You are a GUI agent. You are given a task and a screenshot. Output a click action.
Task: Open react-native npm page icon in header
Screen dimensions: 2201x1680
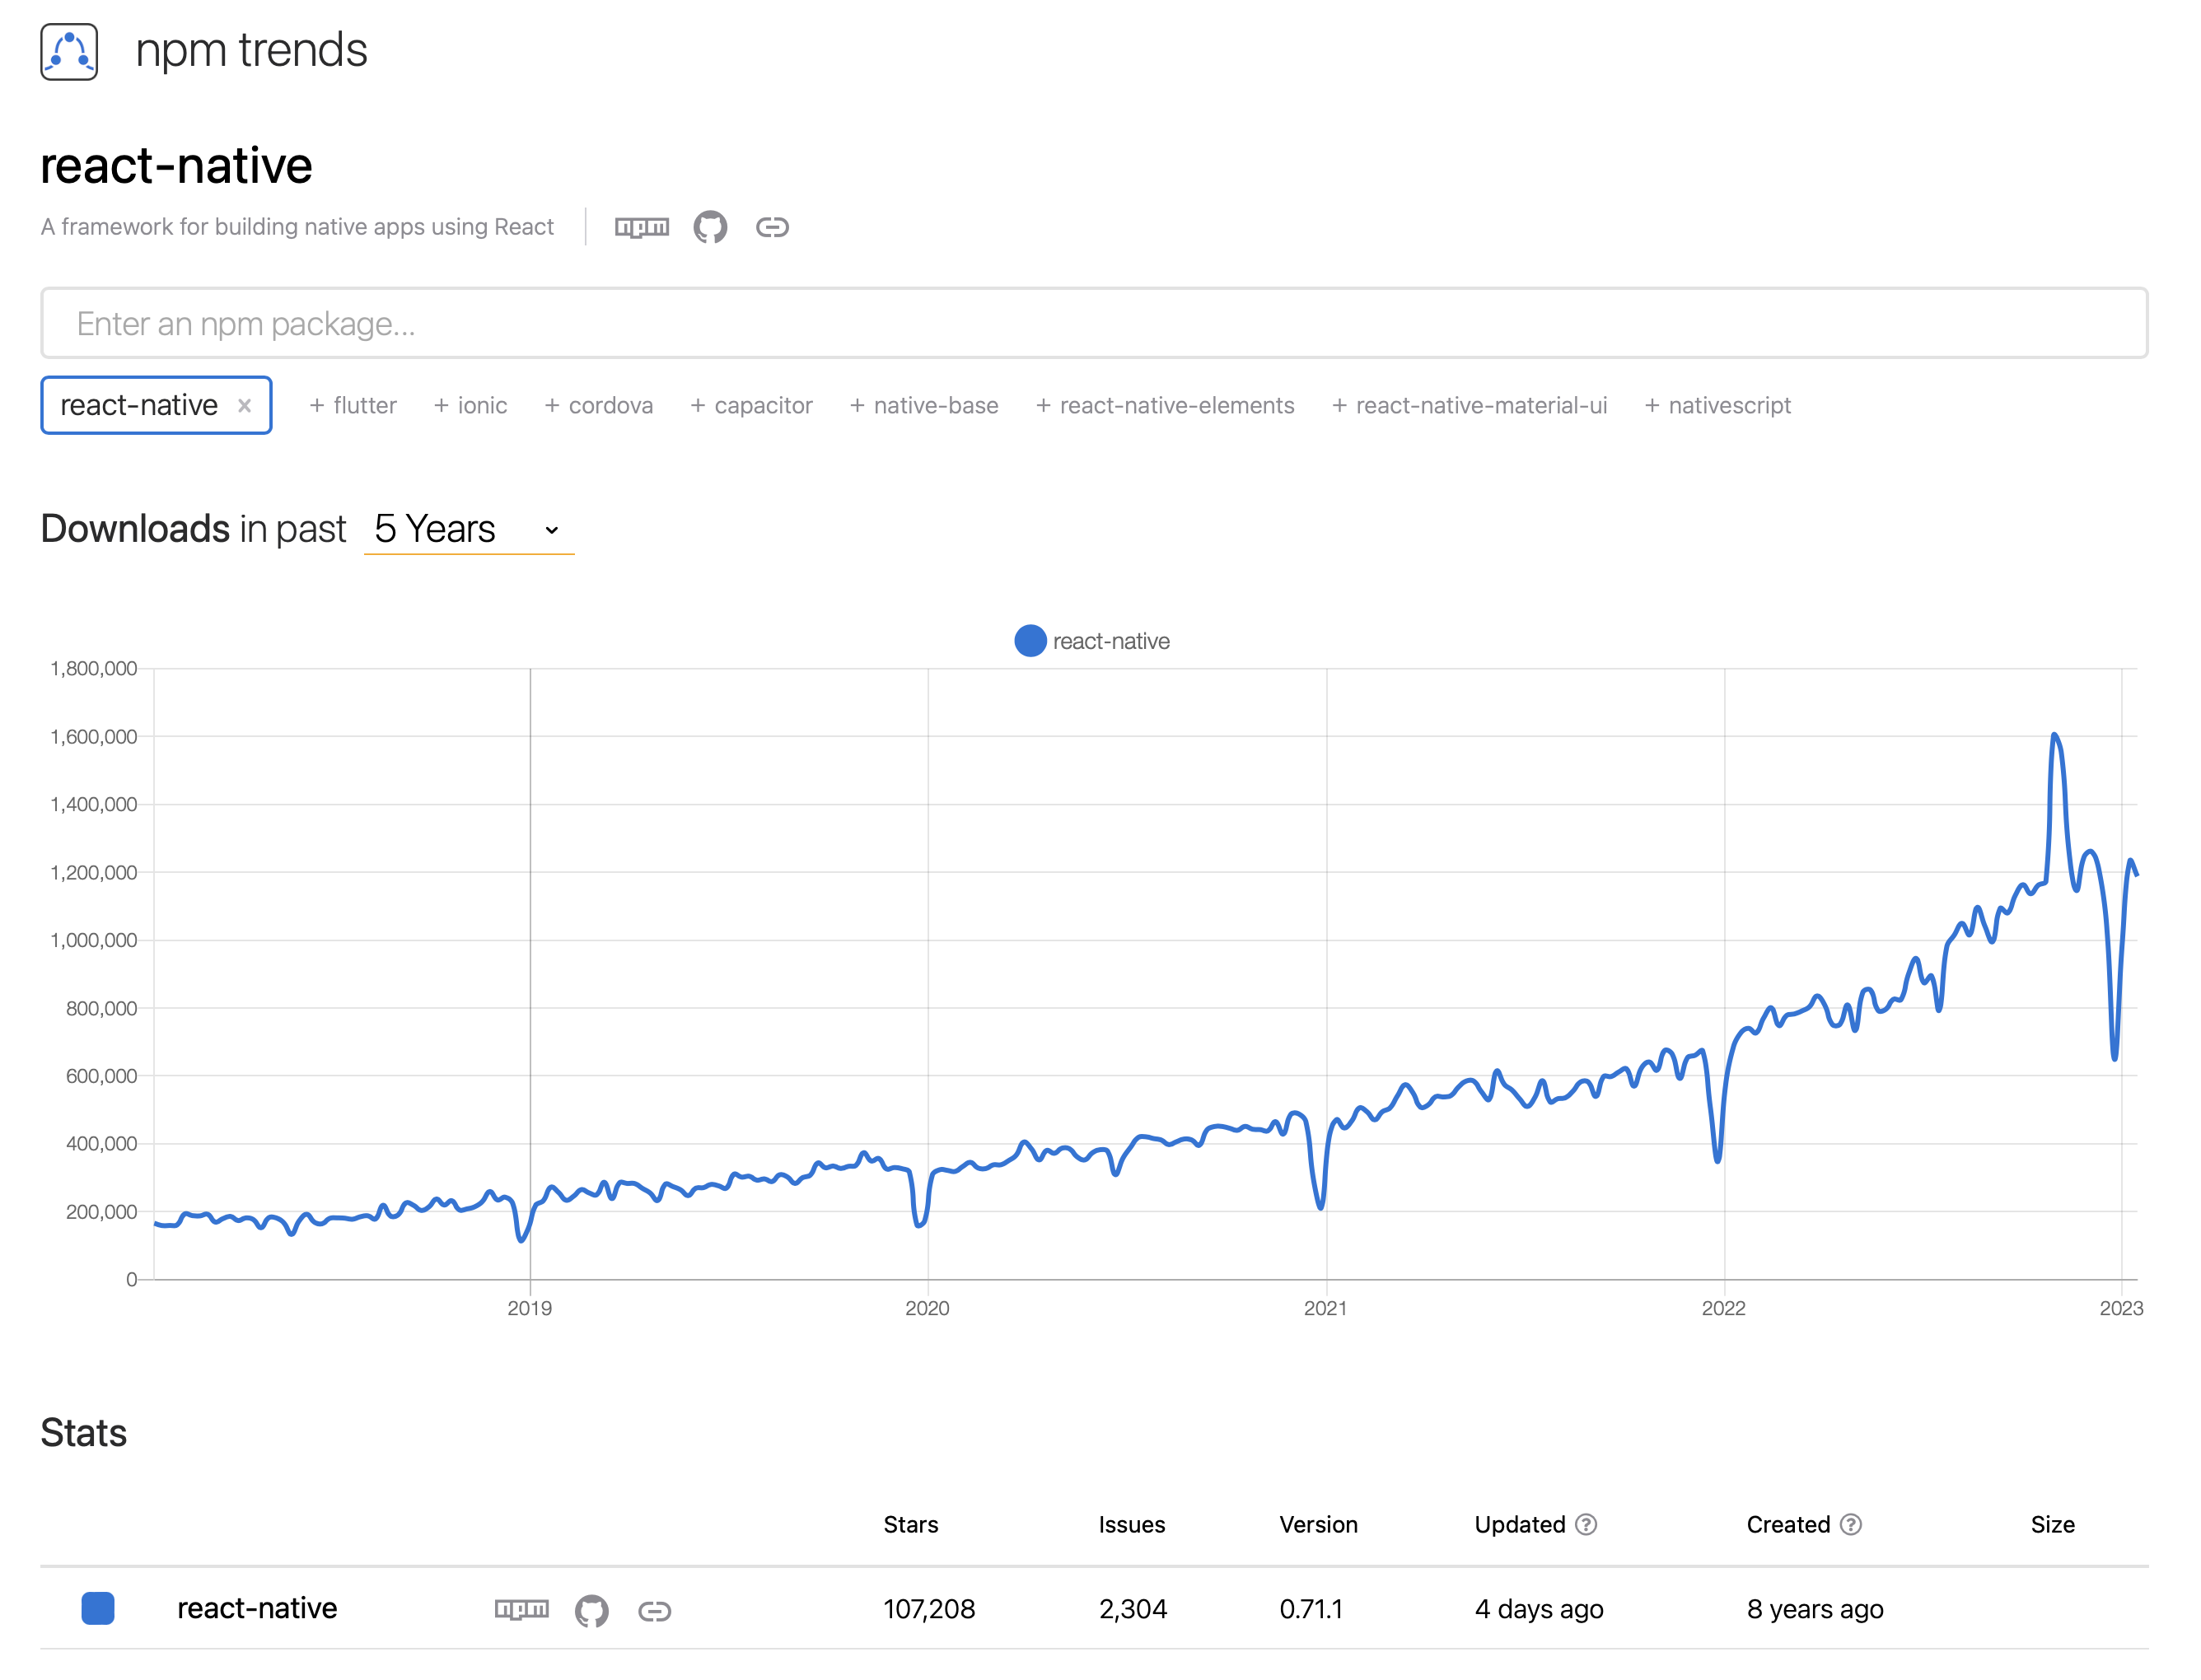(x=641, y=227)
